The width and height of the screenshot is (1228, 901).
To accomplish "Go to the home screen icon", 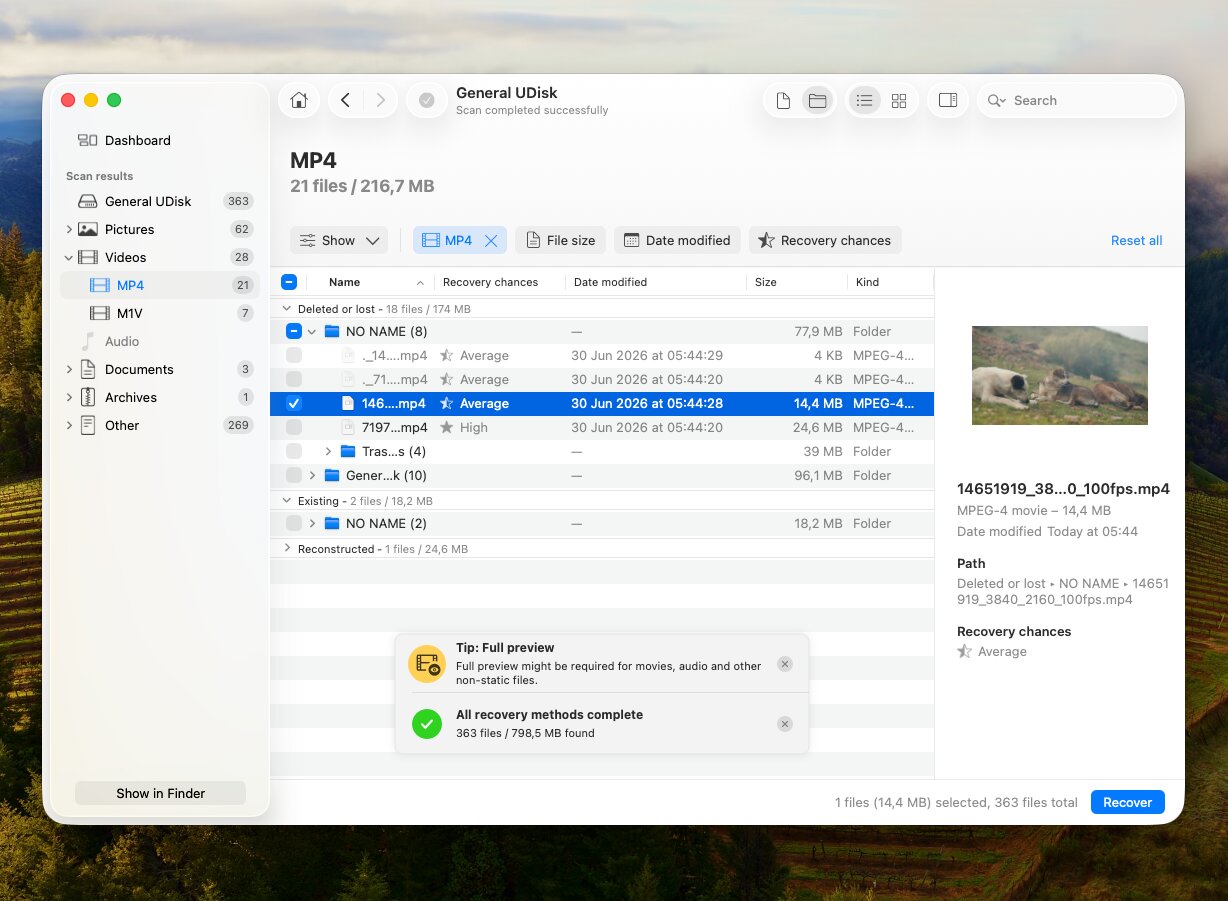I will 298,100.
